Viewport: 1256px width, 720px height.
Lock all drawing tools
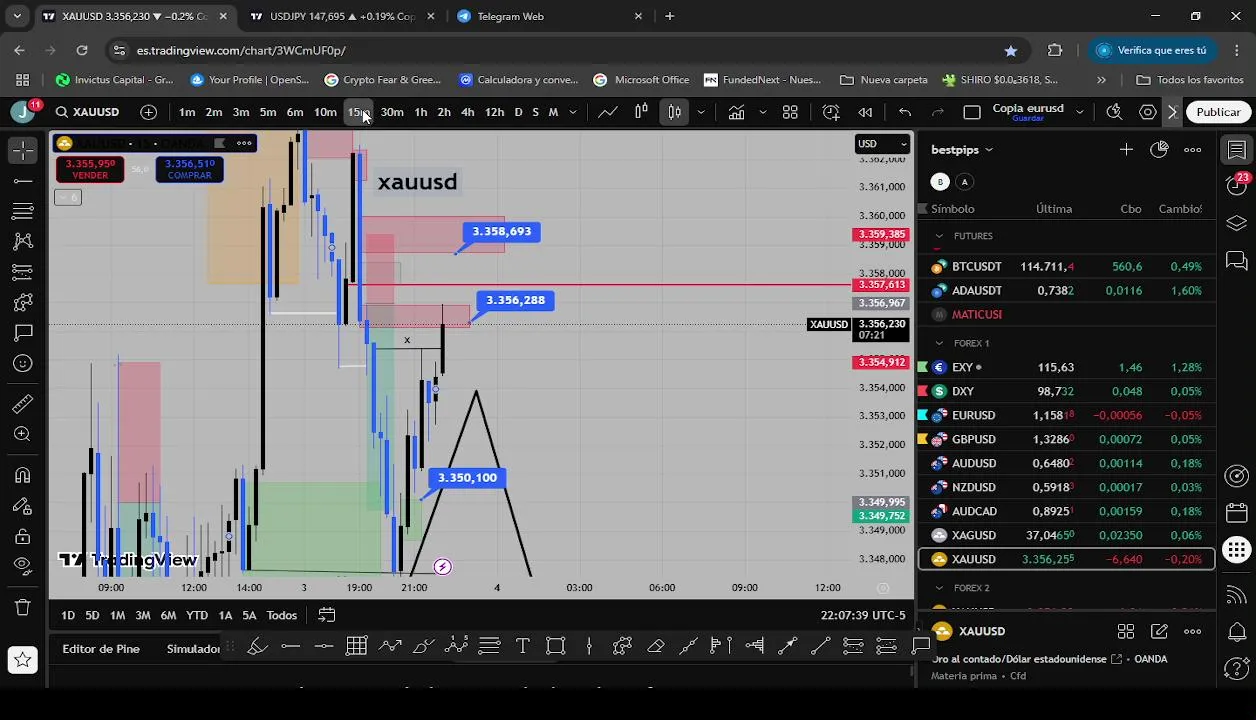click(x=23, y=536)
